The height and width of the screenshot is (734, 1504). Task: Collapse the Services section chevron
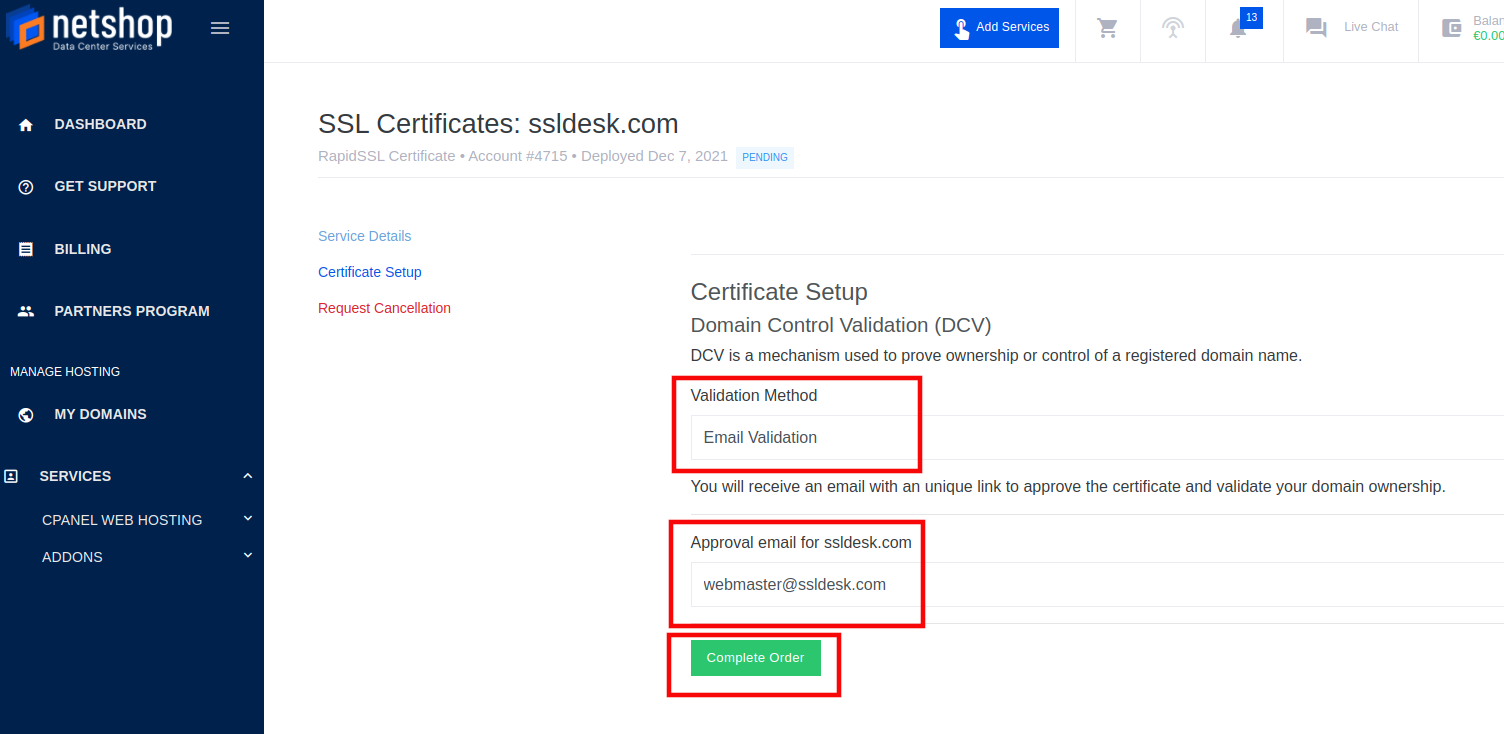(x=248, y=476)
